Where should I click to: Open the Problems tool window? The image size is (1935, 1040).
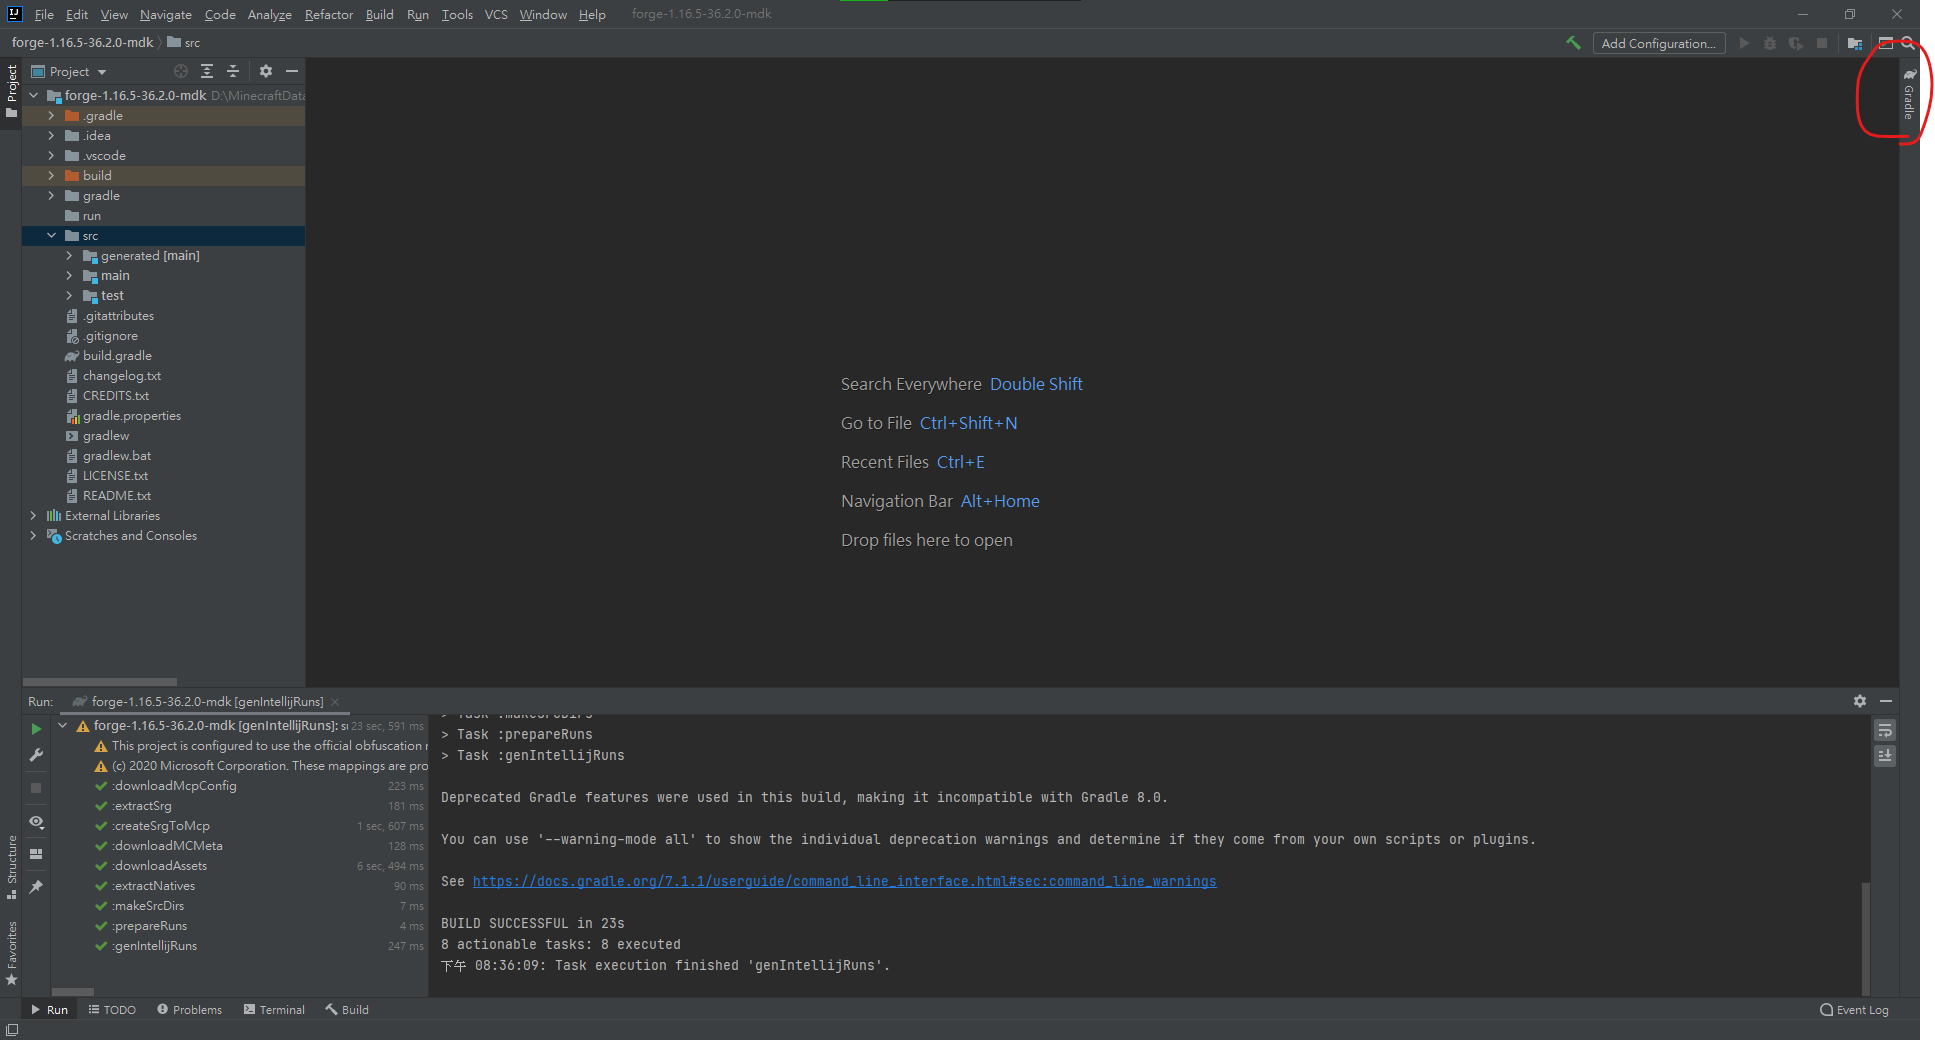189,1010
